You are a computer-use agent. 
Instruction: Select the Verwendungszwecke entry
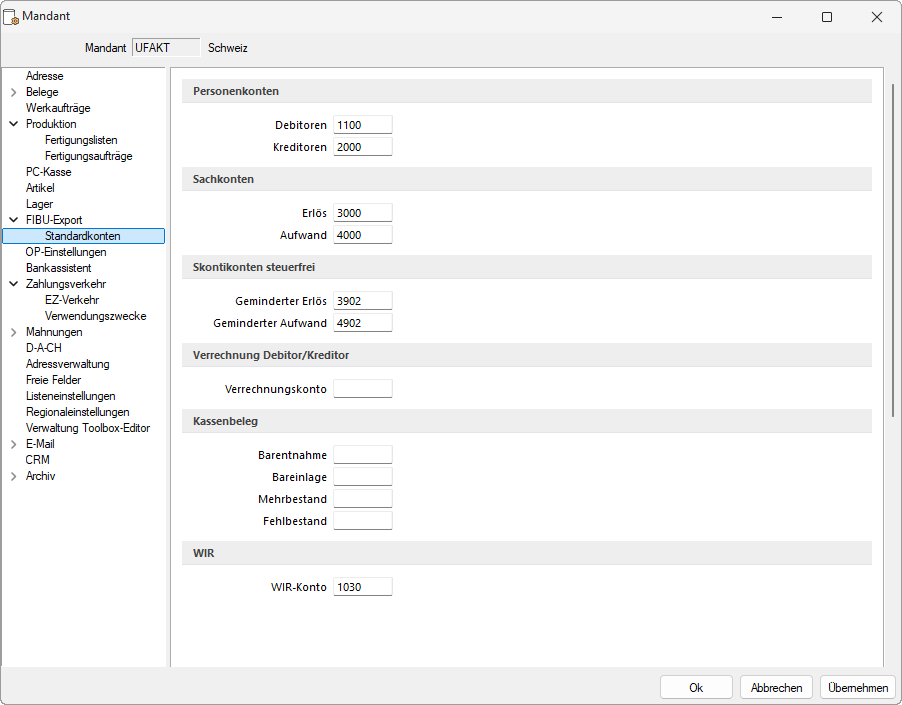95,316
